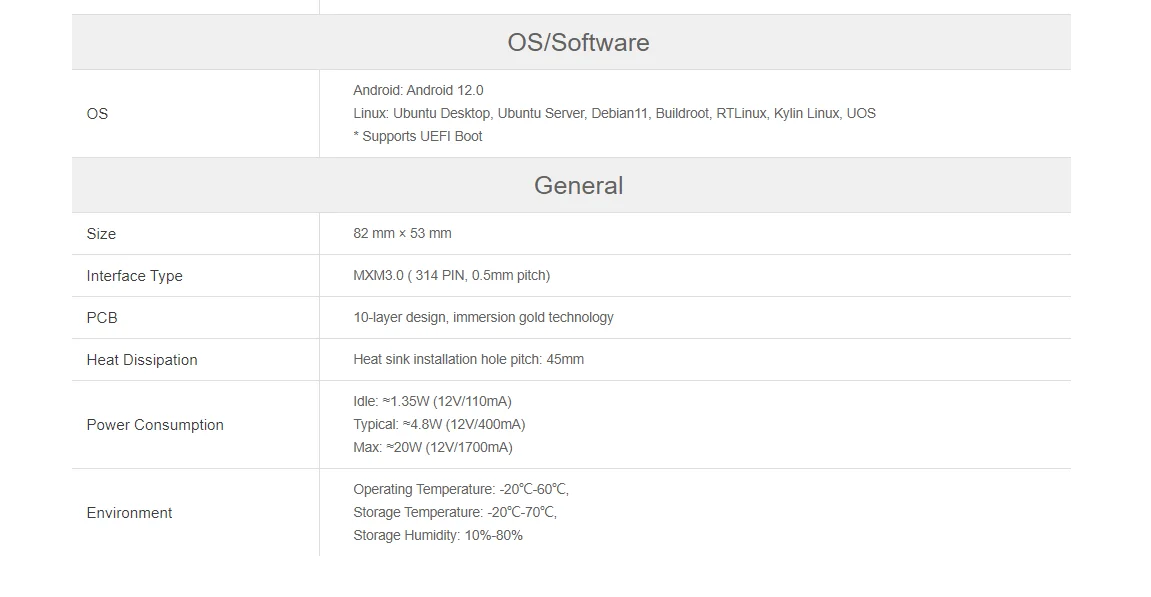
Task: Click the Storage Humidity 10%-80% line
Action: point(437,535)
